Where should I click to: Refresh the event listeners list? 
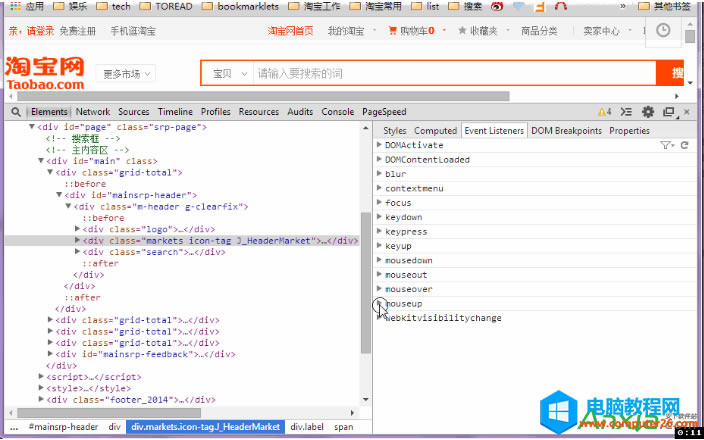(685, 145)
